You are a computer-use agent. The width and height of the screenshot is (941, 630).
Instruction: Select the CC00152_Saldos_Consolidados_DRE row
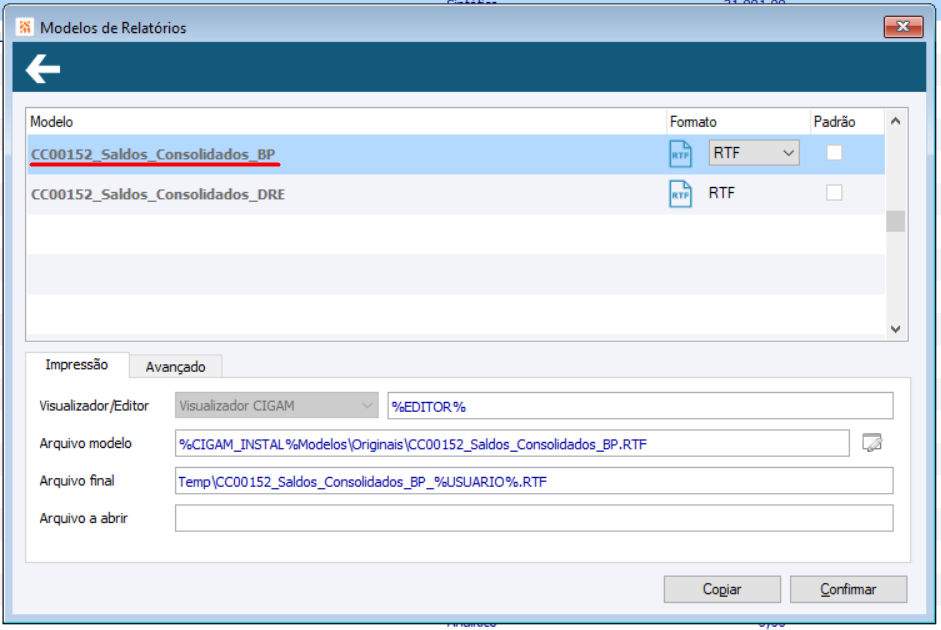pyautogui.click(x=455, y=194)
